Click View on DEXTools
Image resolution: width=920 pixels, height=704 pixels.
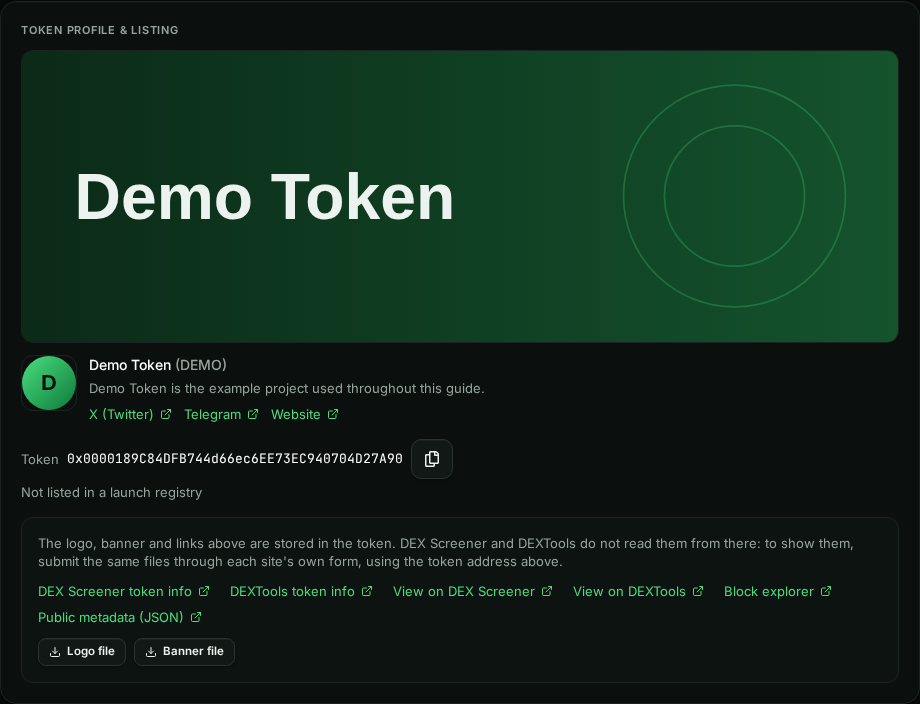[x=638, y=591]
